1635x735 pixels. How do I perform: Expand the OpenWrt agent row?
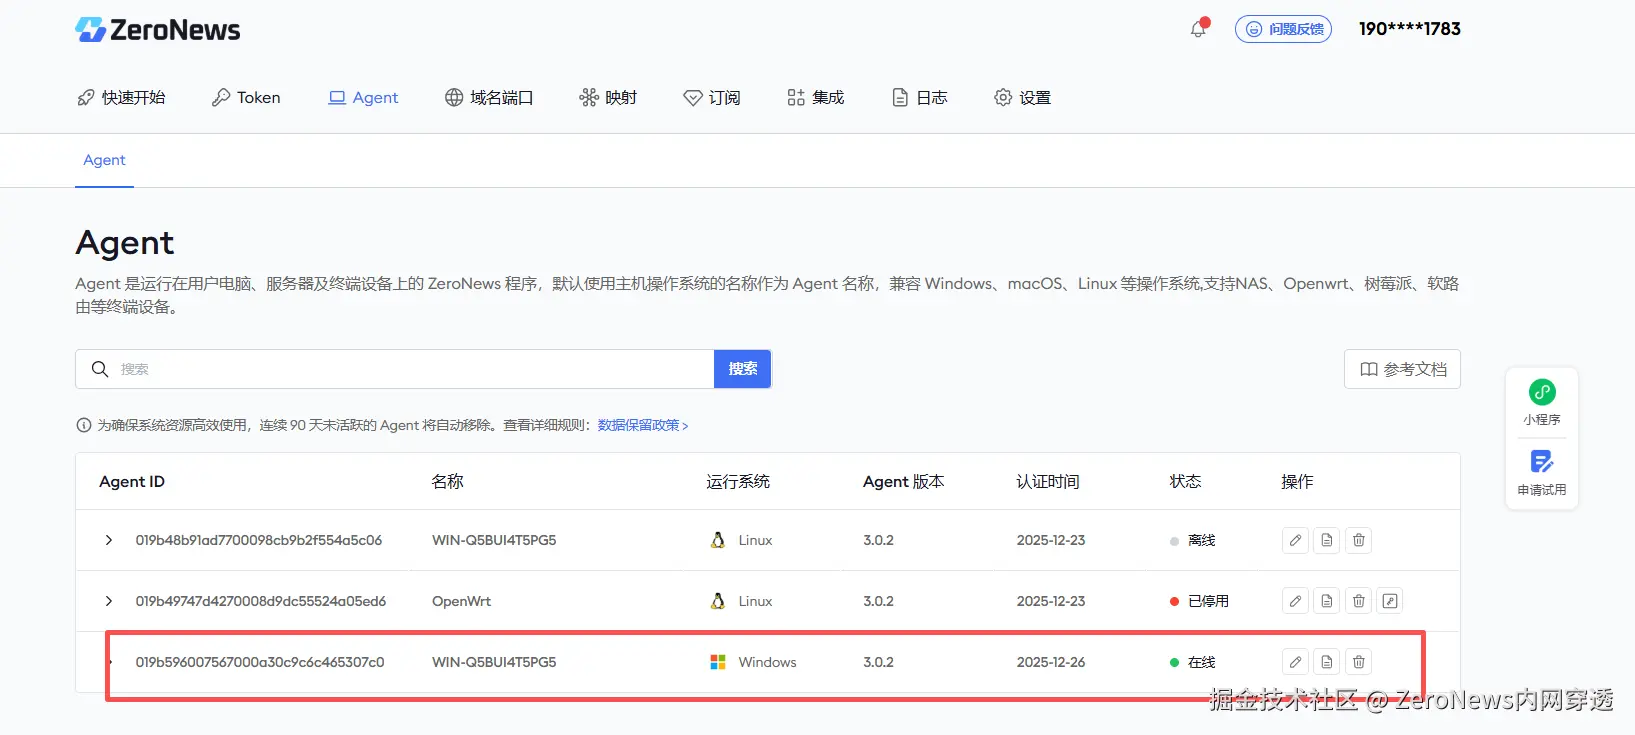coord(109,601)
